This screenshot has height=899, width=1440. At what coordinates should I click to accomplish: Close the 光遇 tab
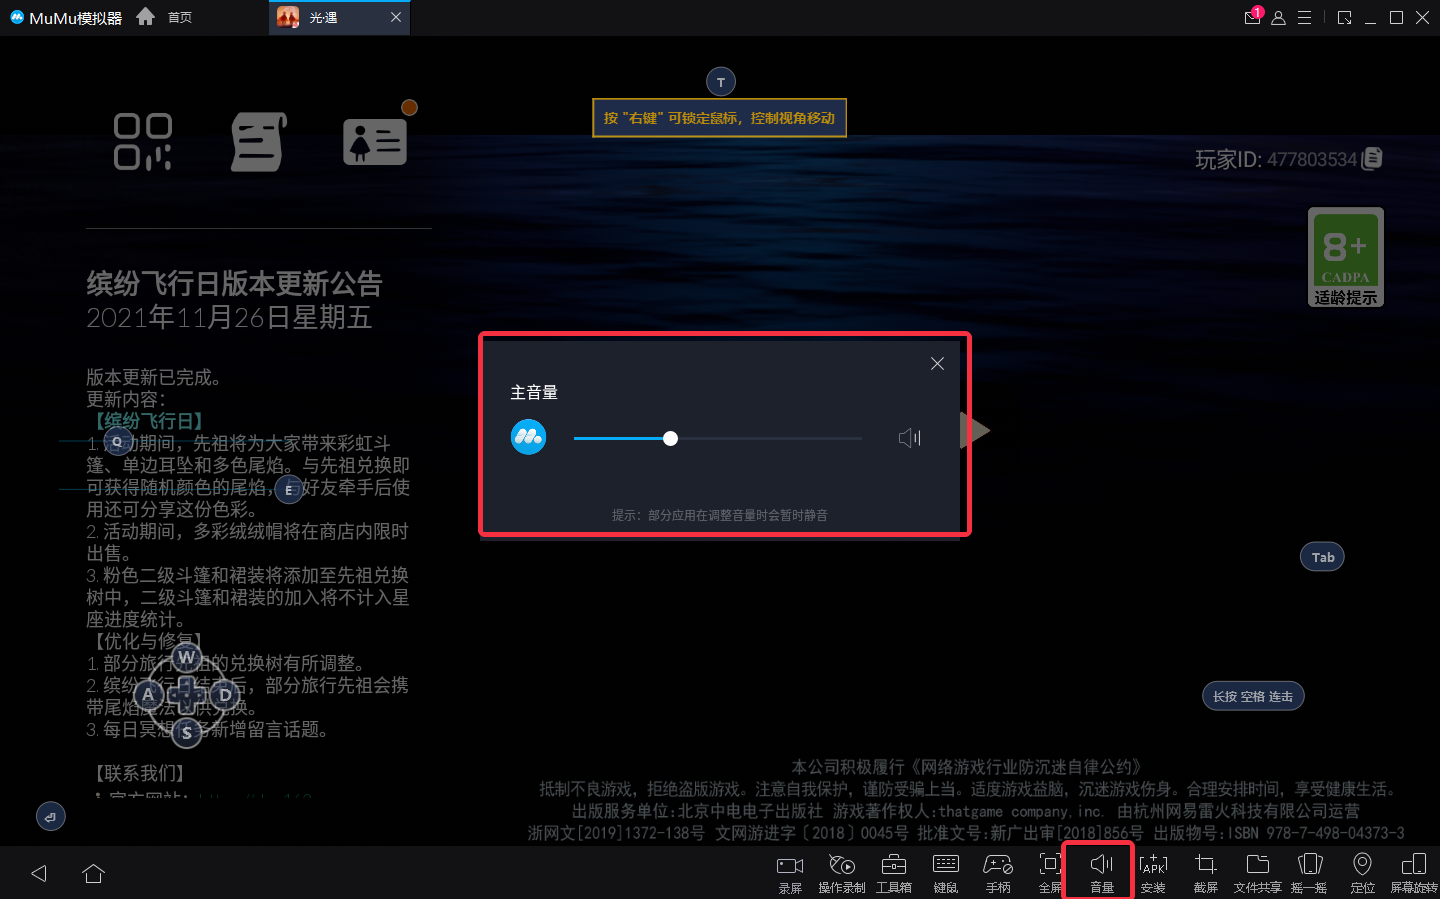point(396,18)
